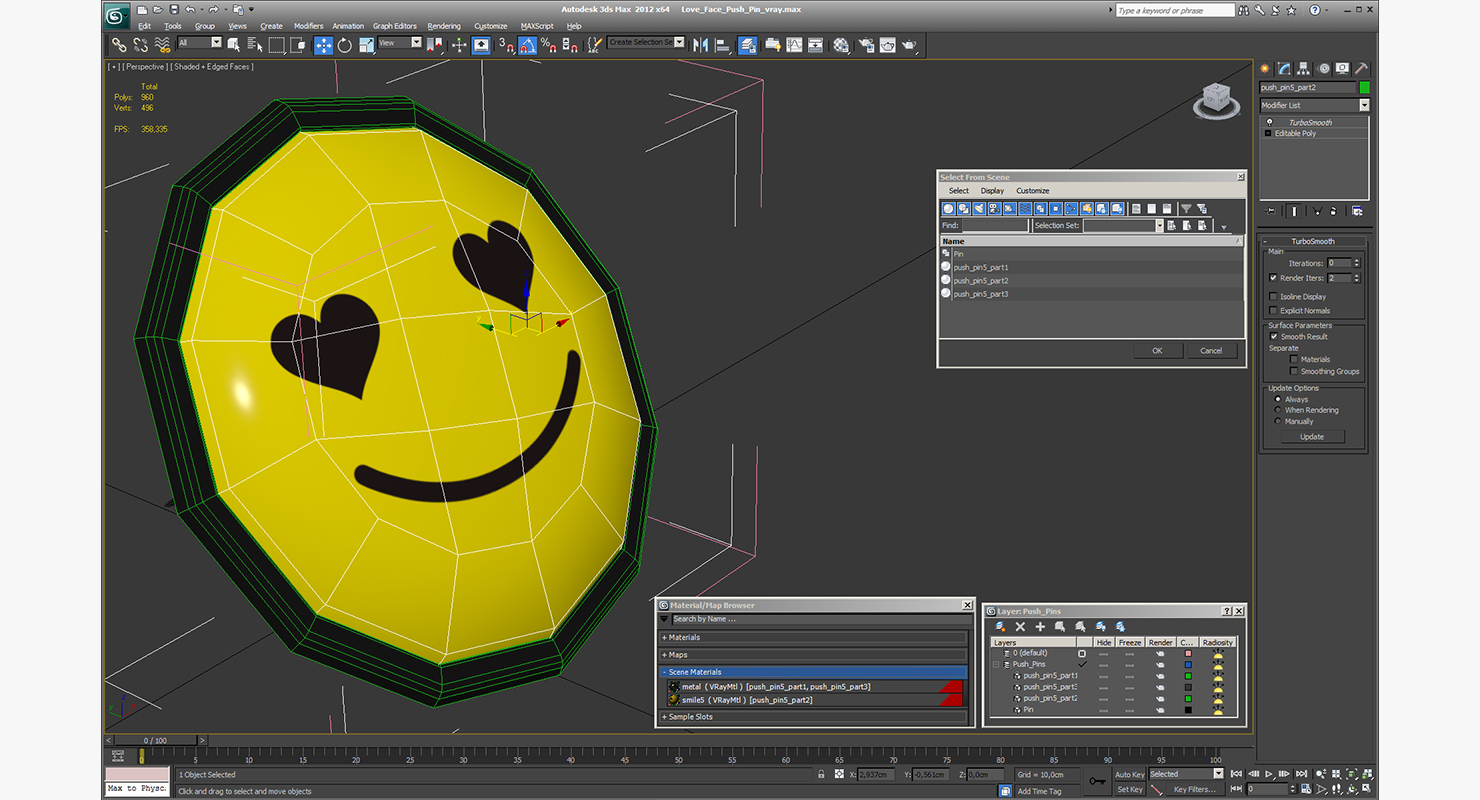Screen dimensions: 1480x800
Task: Activate the Select and Rotate tool
Action: click(345, 45)
